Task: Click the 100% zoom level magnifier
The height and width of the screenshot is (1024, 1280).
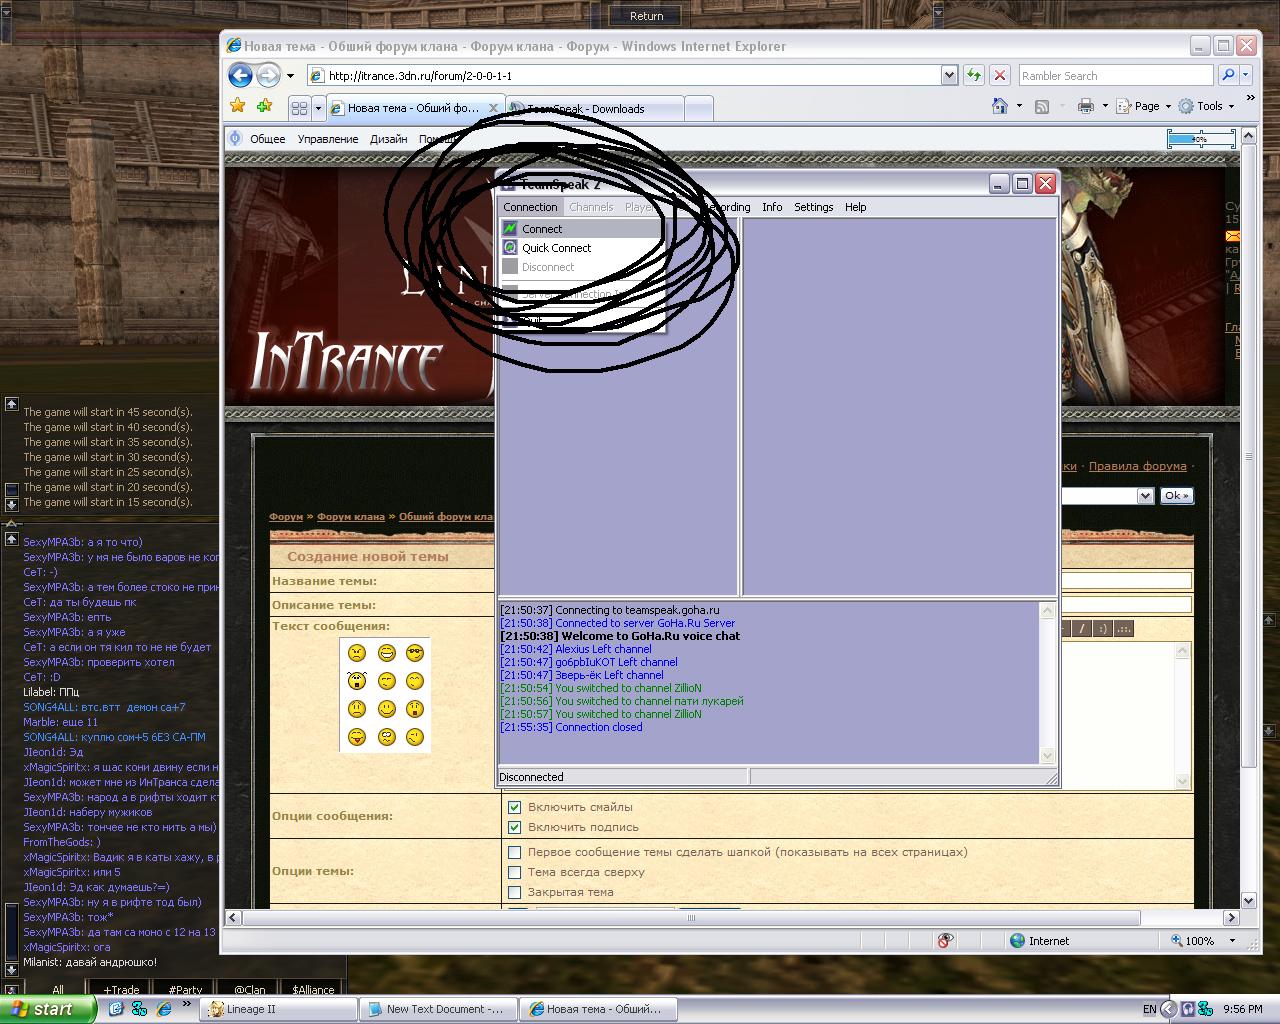Action: click(x=1178, y=940)
